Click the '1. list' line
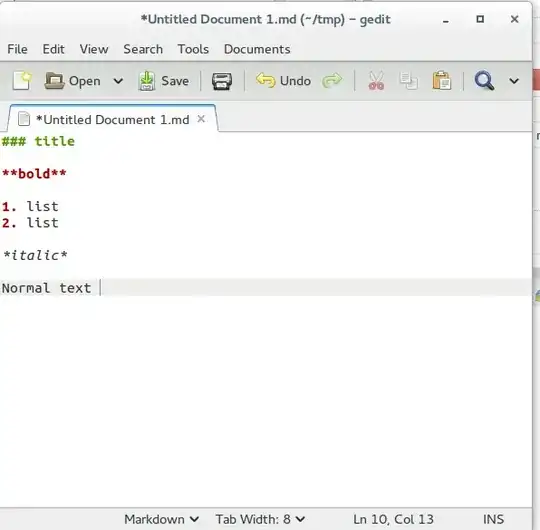This screenshot has height=530, width=540. tap(30, 206)
